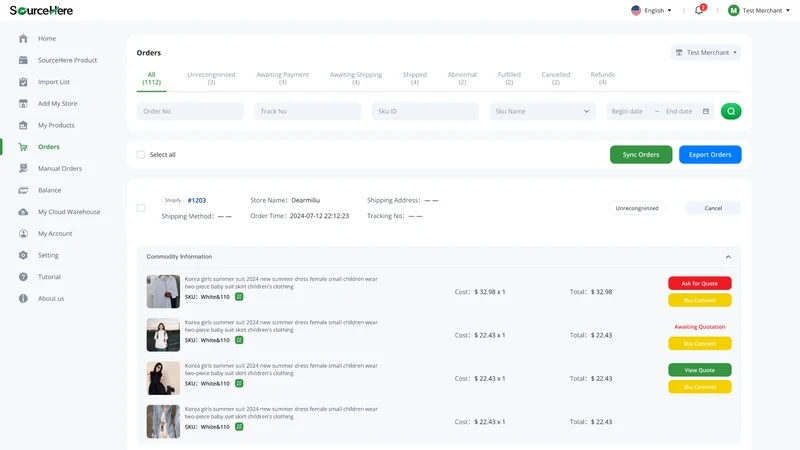This screenshot has height=450, width=800.
Task: Open the English language dropdown
Action: [652, 10]
